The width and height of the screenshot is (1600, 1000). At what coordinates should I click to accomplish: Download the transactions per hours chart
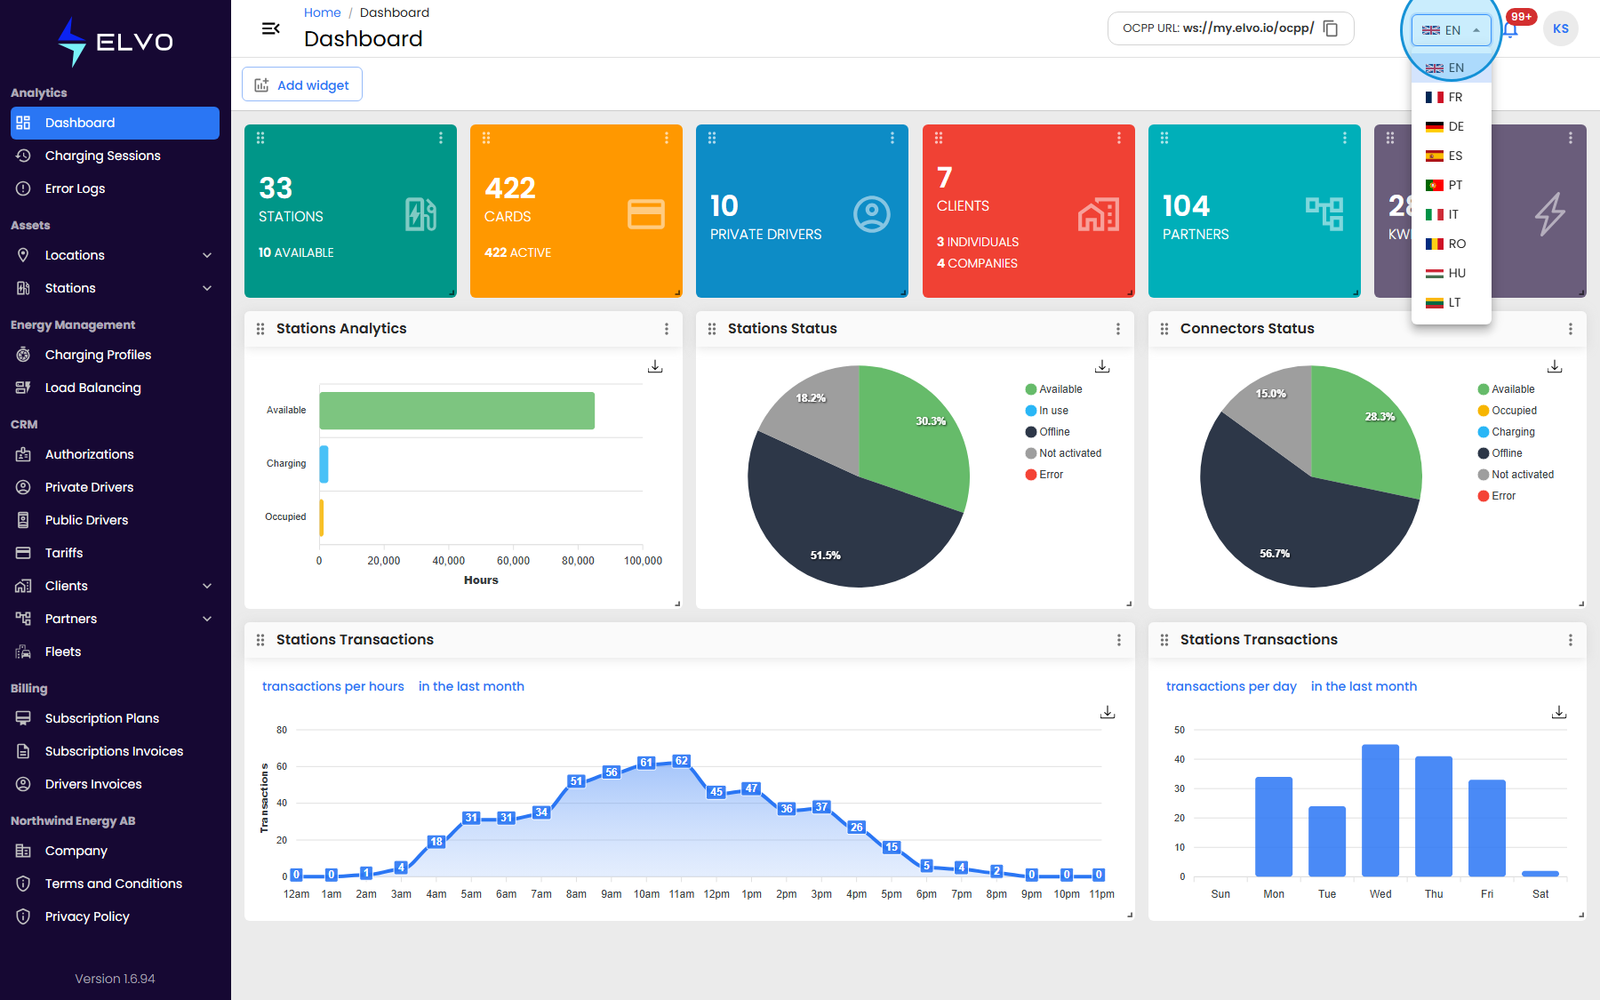coord(1107,712)
